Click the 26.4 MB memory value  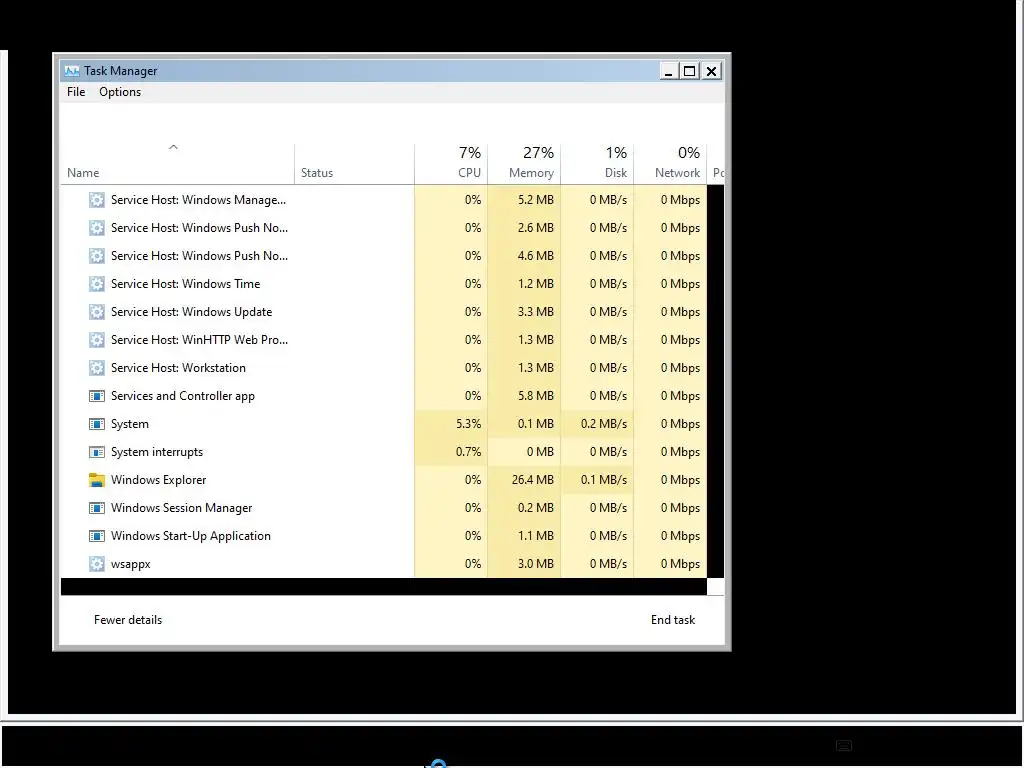click(x=533, y=480)
